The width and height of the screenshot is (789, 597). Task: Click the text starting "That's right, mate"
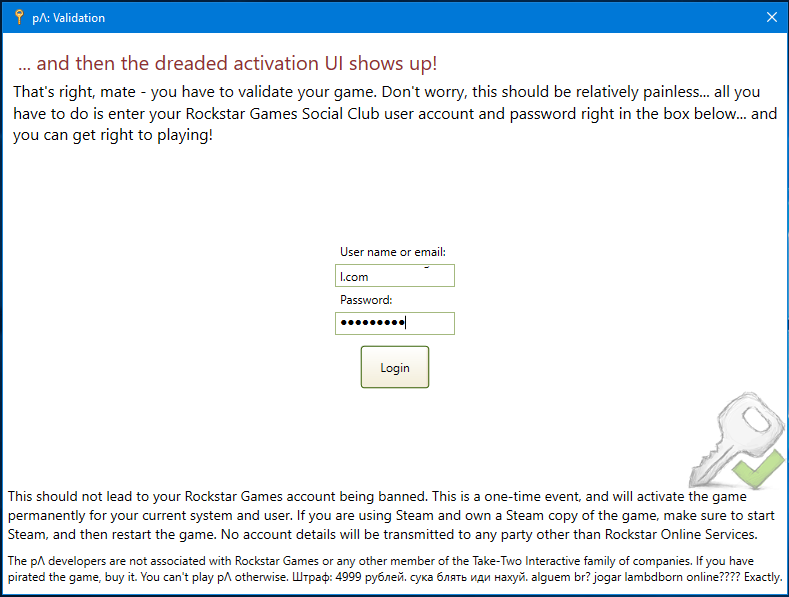(x=395, y=113)
